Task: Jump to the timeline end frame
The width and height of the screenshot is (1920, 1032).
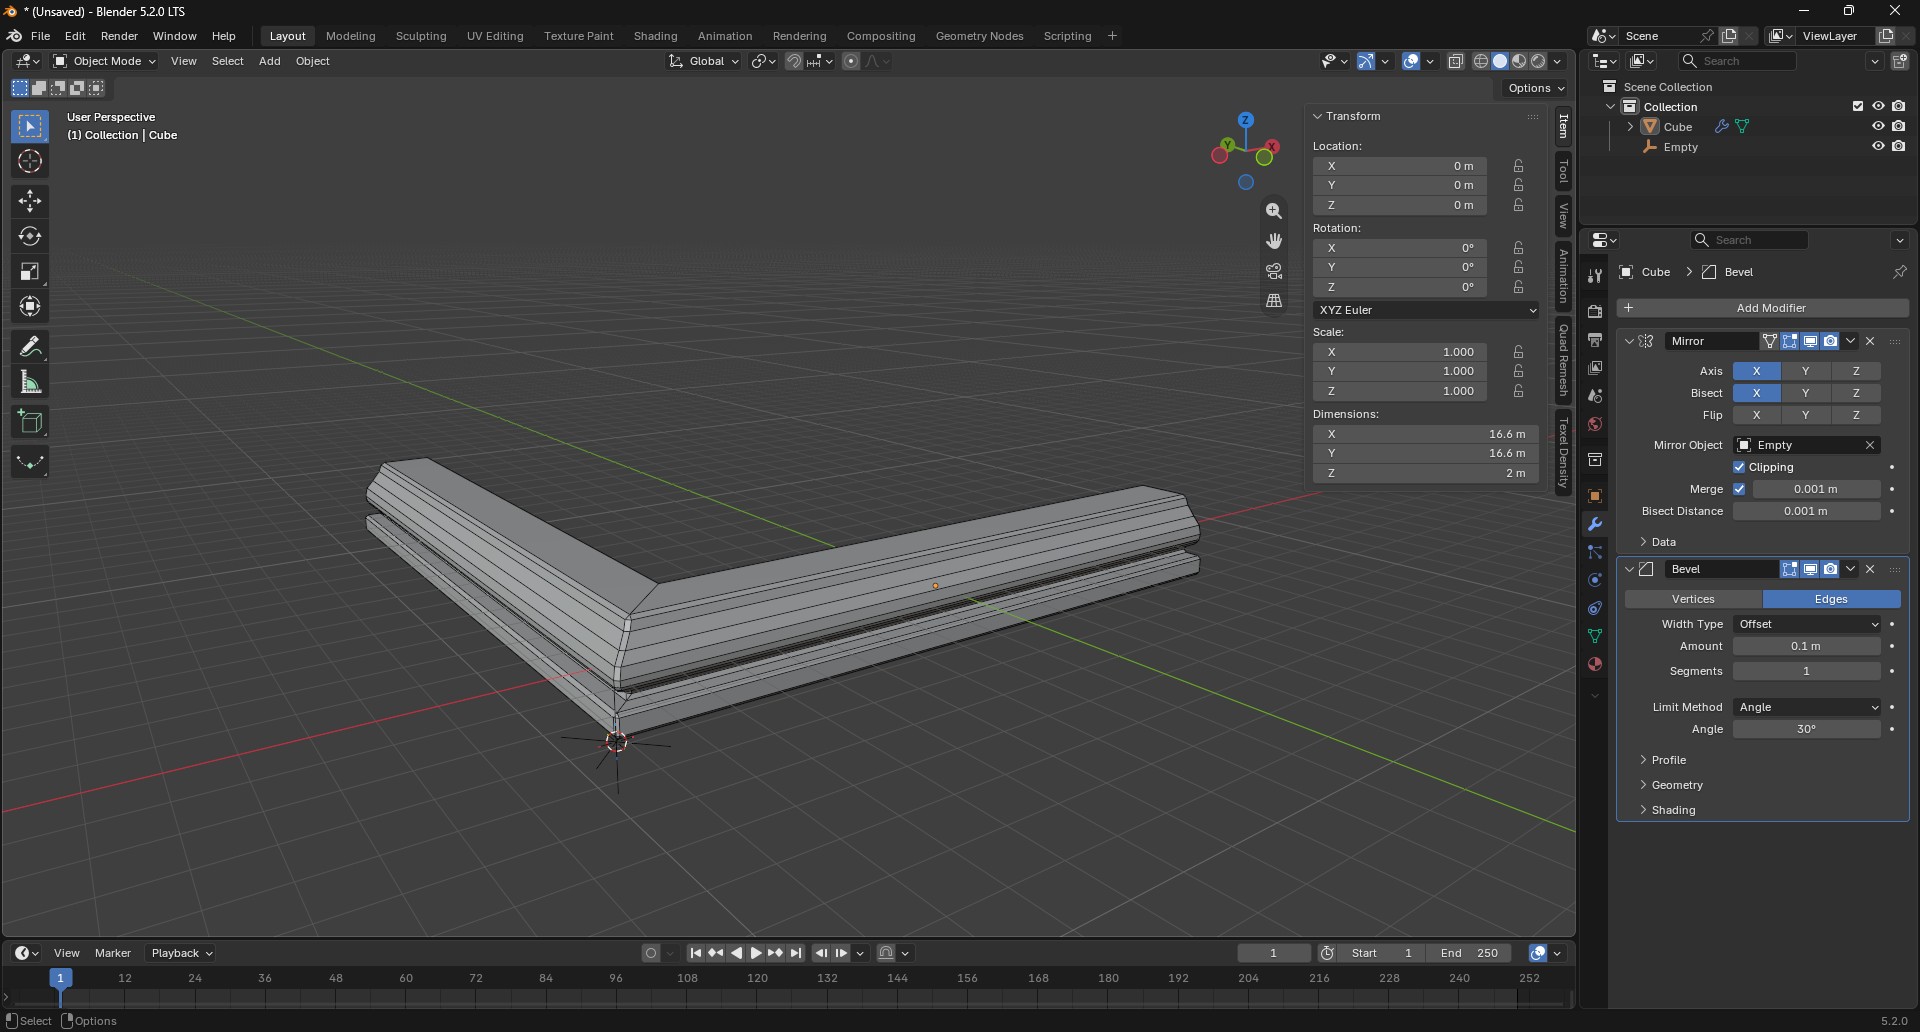Action: pyautogui.click(x=797, y=953)
